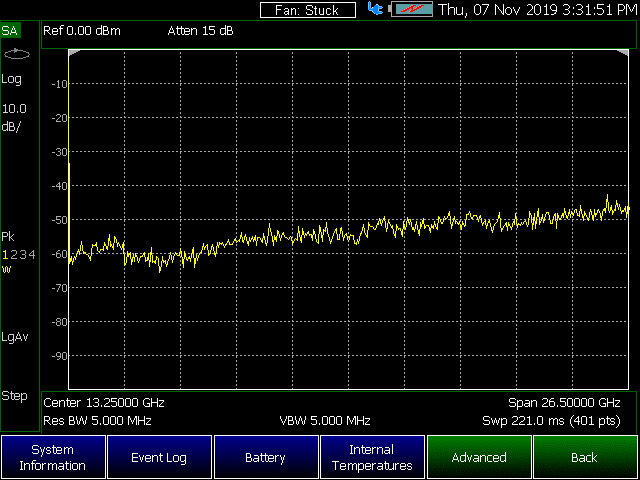The image size is (640, 480).
Task: Select trace number 1
Action: 5,255
